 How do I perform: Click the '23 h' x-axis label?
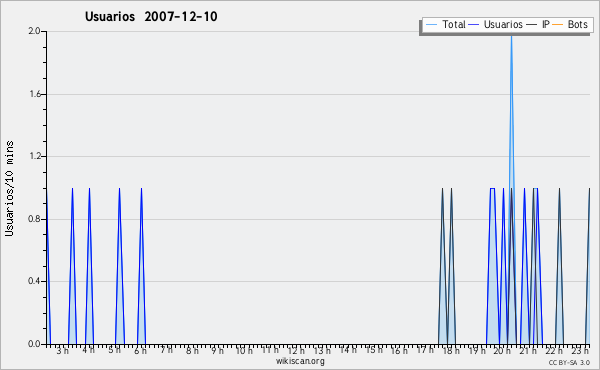[x=580, y=351]
